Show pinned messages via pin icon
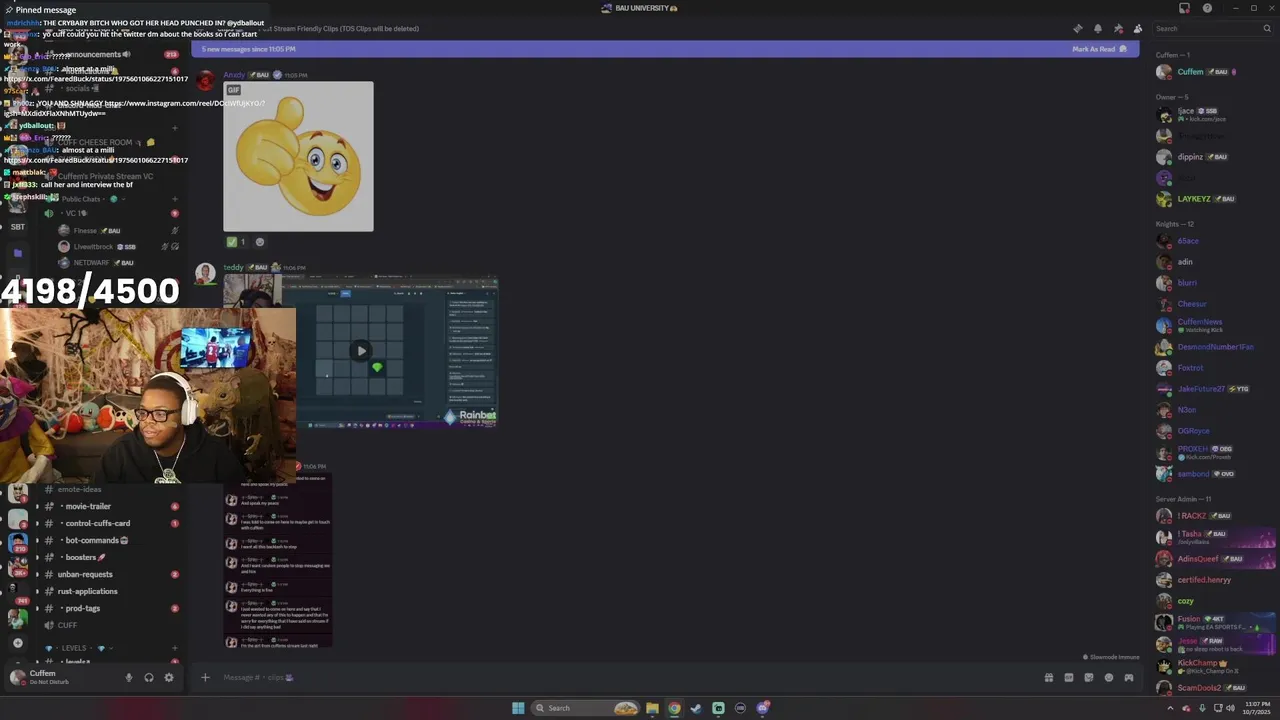1280x720 pixels. [x=1118, y=29]
